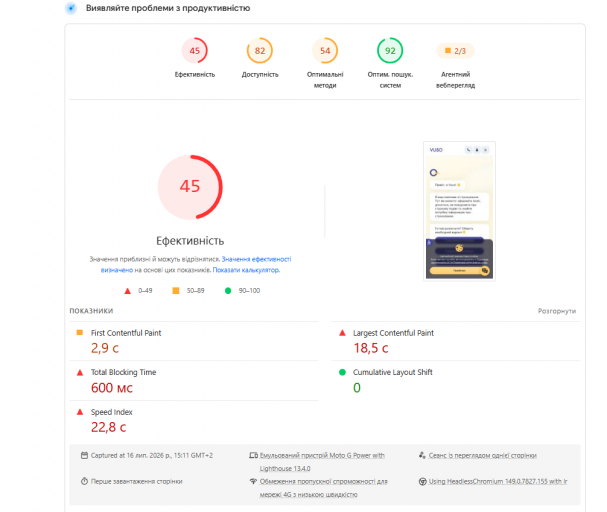
Task: Open the Показати калькулятор link
Action: pos(246,270)
